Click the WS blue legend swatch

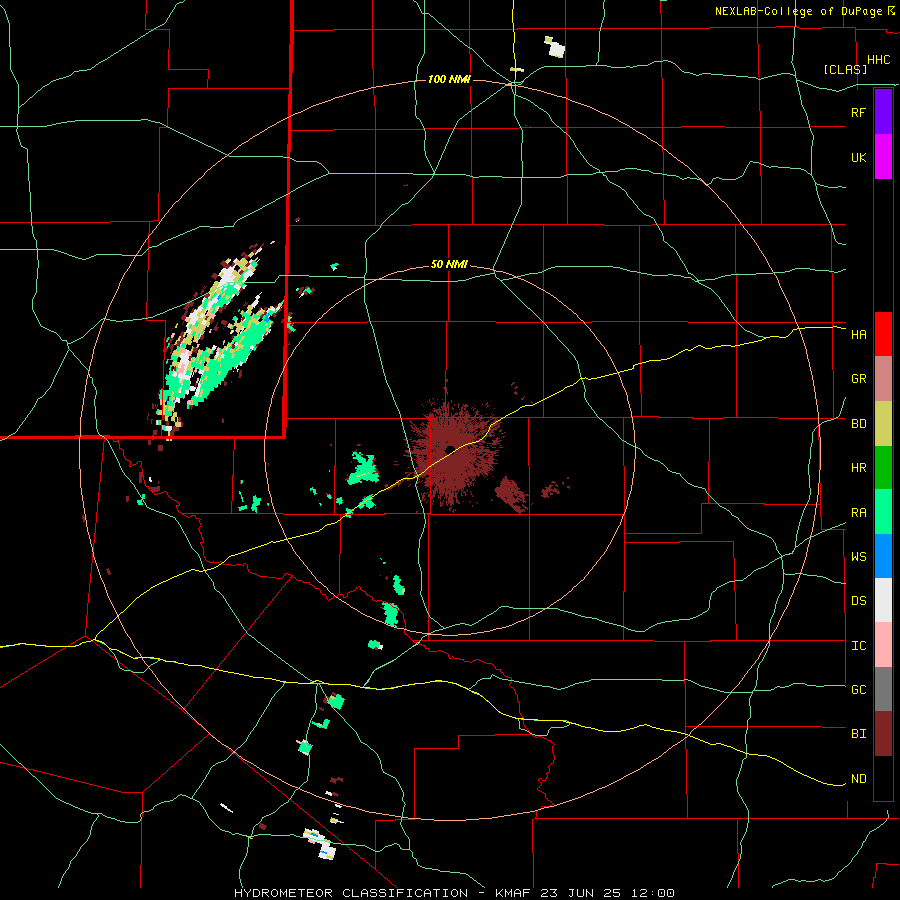[883, 556]
